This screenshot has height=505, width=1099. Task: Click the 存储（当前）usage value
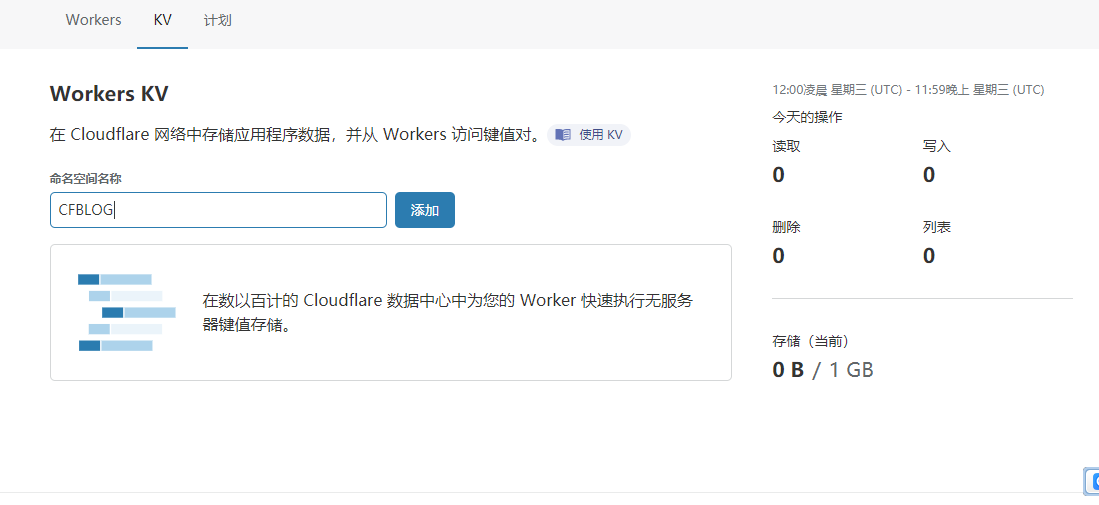pos(823,370)
